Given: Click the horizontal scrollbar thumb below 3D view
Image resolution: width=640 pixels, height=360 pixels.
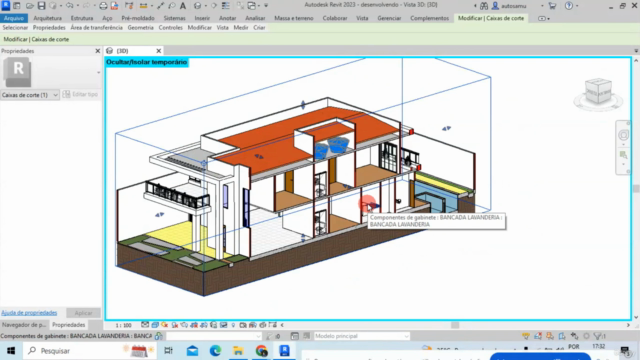Looking at the screenshot, I should (x=455, y=325).
